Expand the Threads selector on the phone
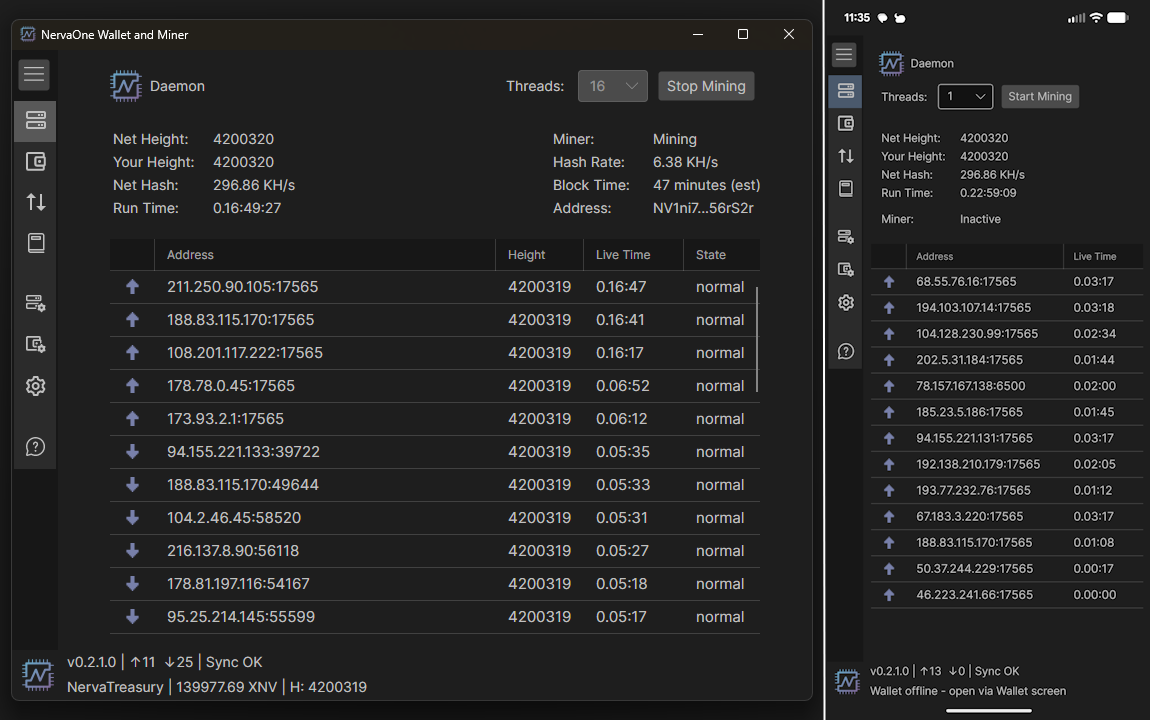1150x720 pixels. click(964, 96)
